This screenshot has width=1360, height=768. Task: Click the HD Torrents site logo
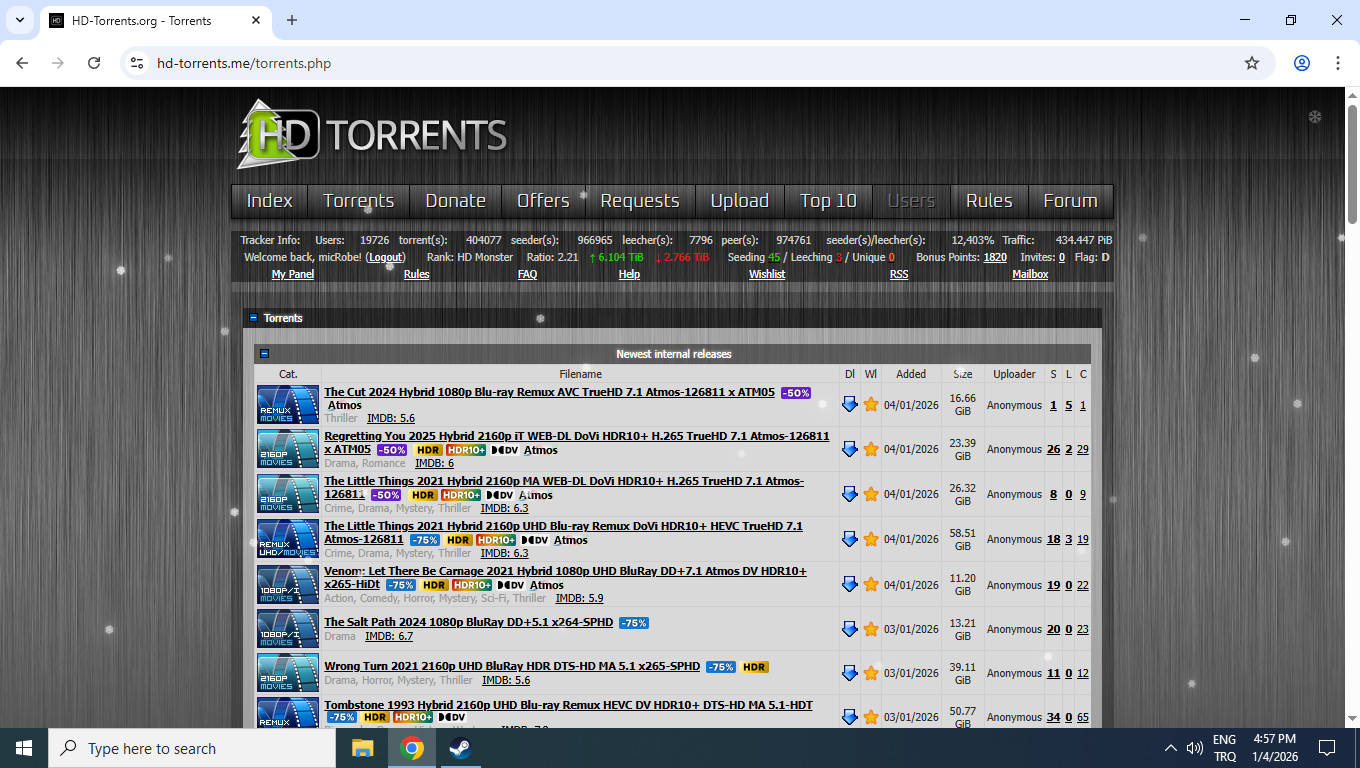[x=372, y=134]
